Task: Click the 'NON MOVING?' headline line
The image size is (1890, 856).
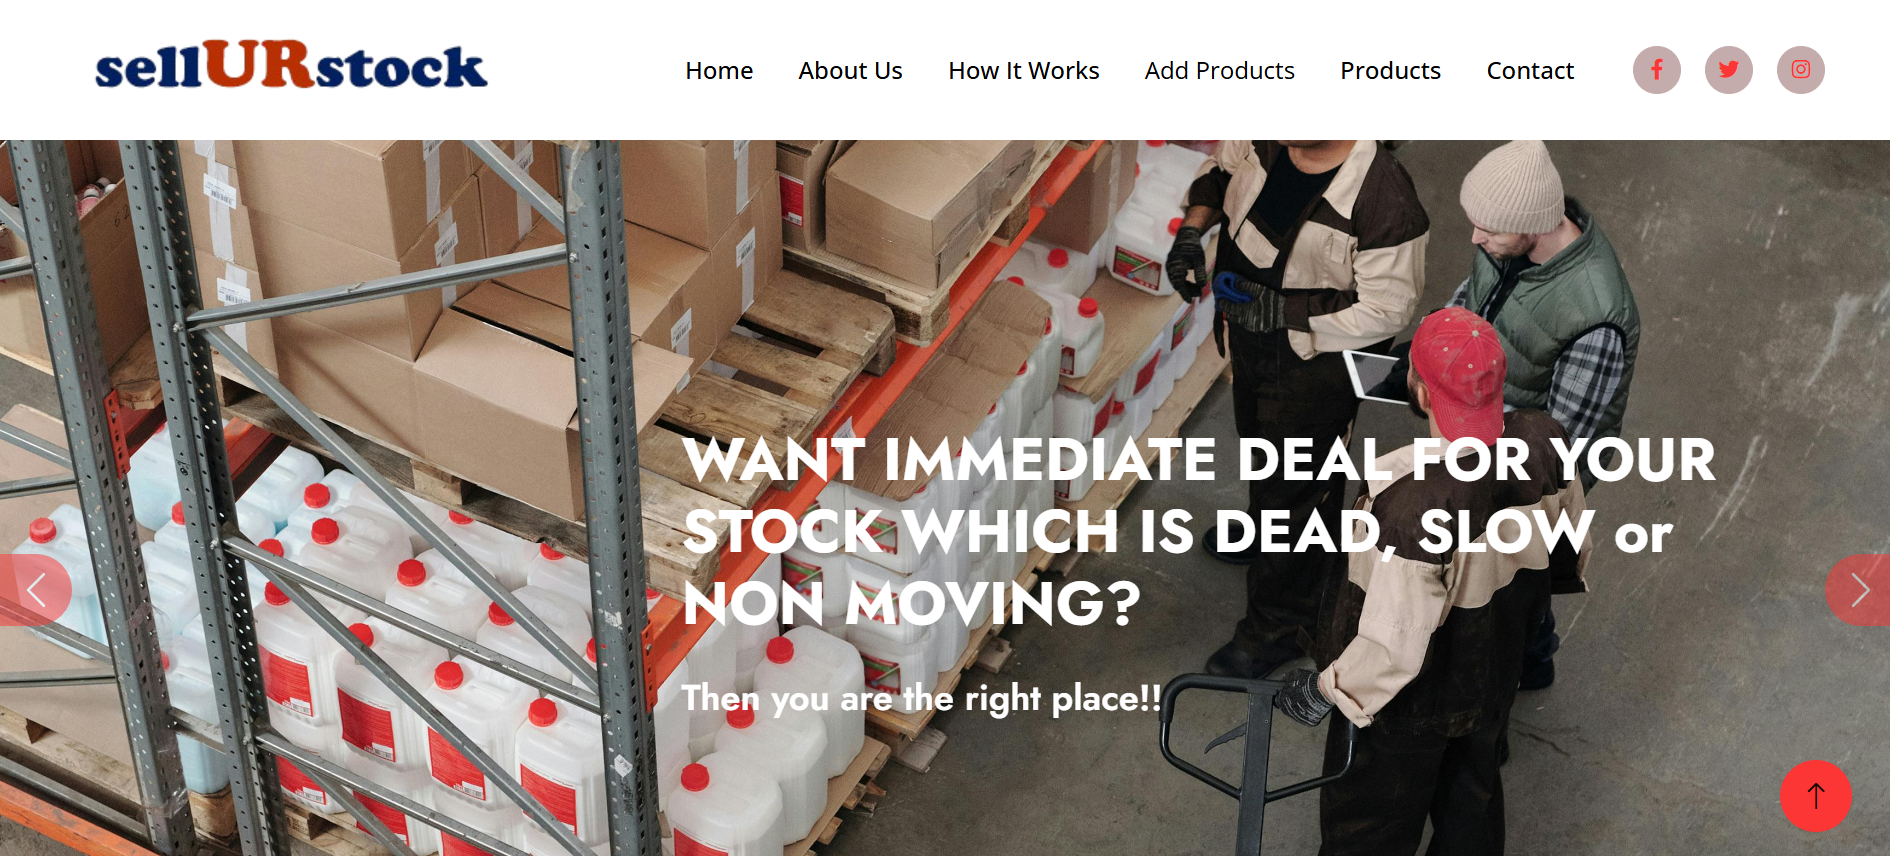Action: (911, 604)
